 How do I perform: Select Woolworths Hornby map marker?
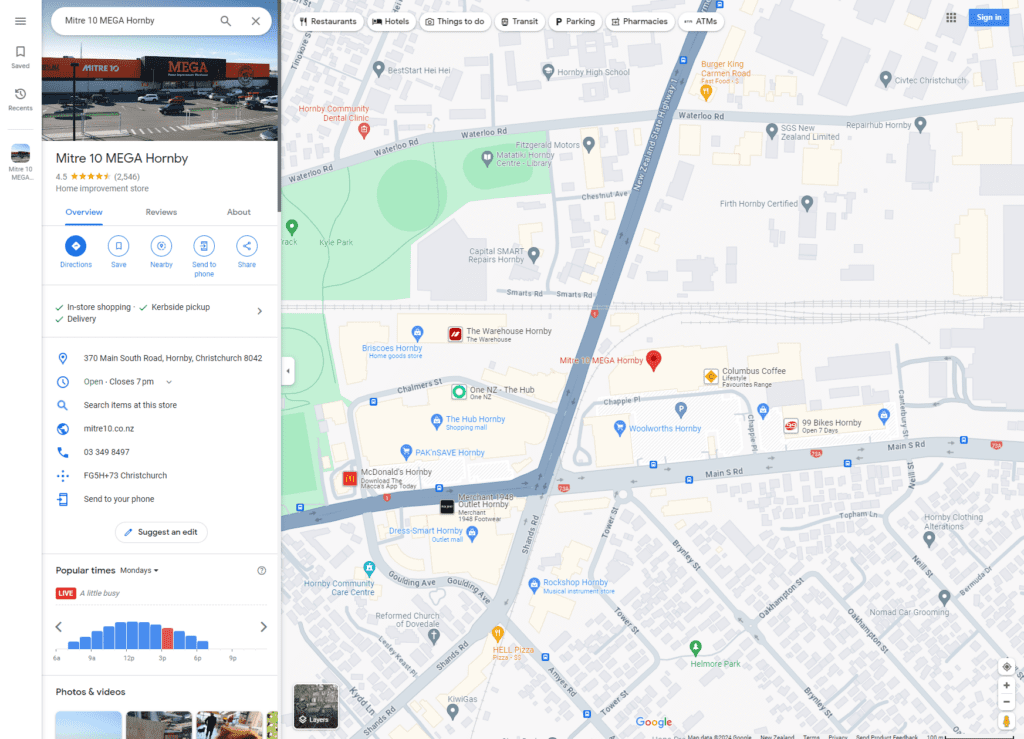pyautogui.click(x=619, y=428)
